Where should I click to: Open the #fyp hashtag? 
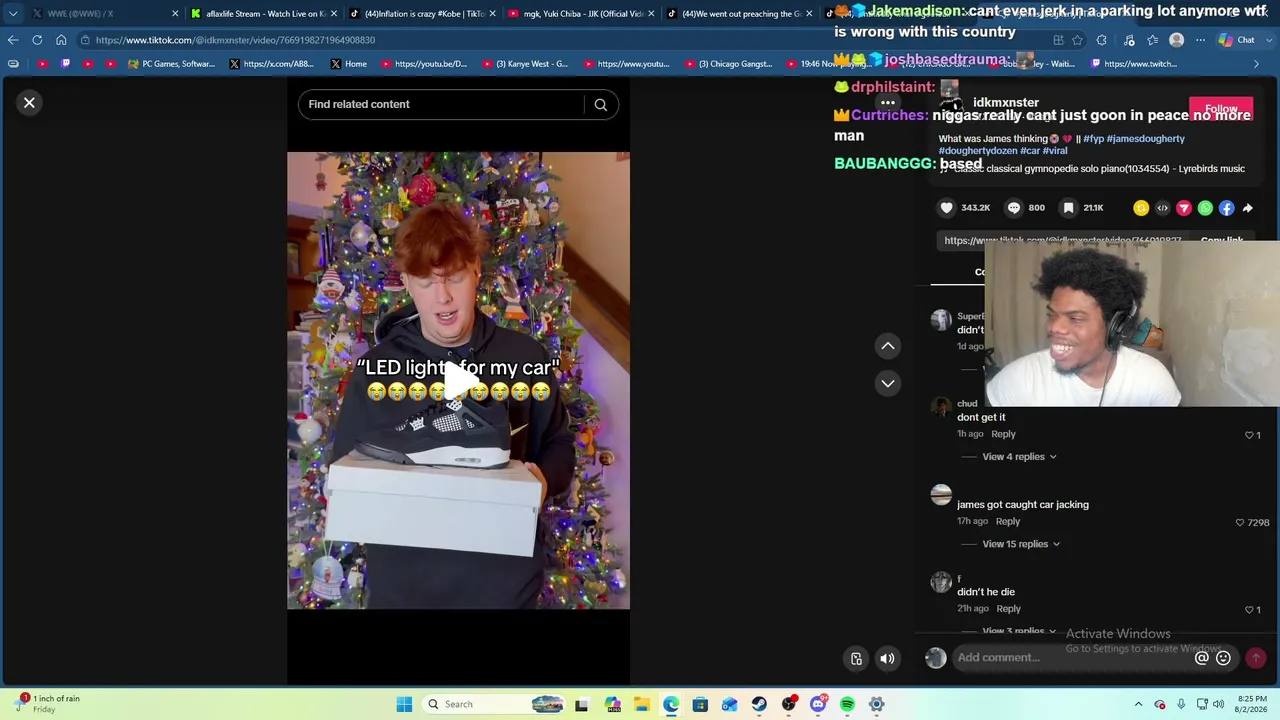[1093, 139]
